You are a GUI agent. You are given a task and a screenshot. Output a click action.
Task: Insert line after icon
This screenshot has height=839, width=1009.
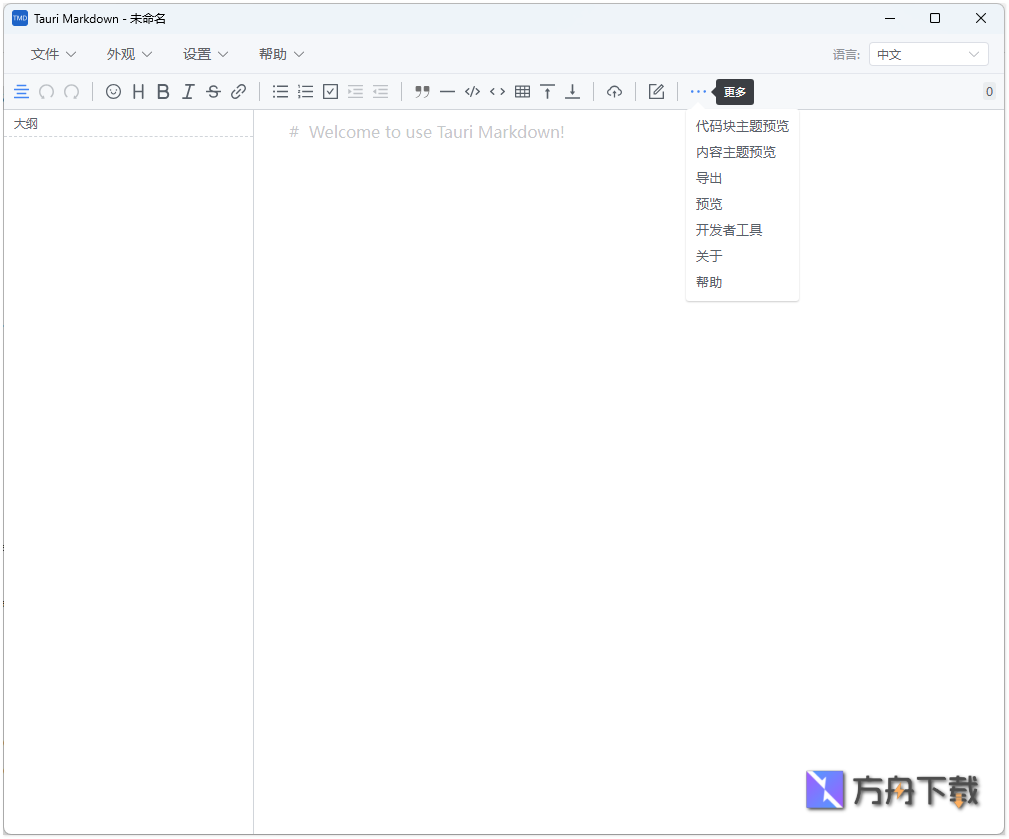(x=572, y=92)
